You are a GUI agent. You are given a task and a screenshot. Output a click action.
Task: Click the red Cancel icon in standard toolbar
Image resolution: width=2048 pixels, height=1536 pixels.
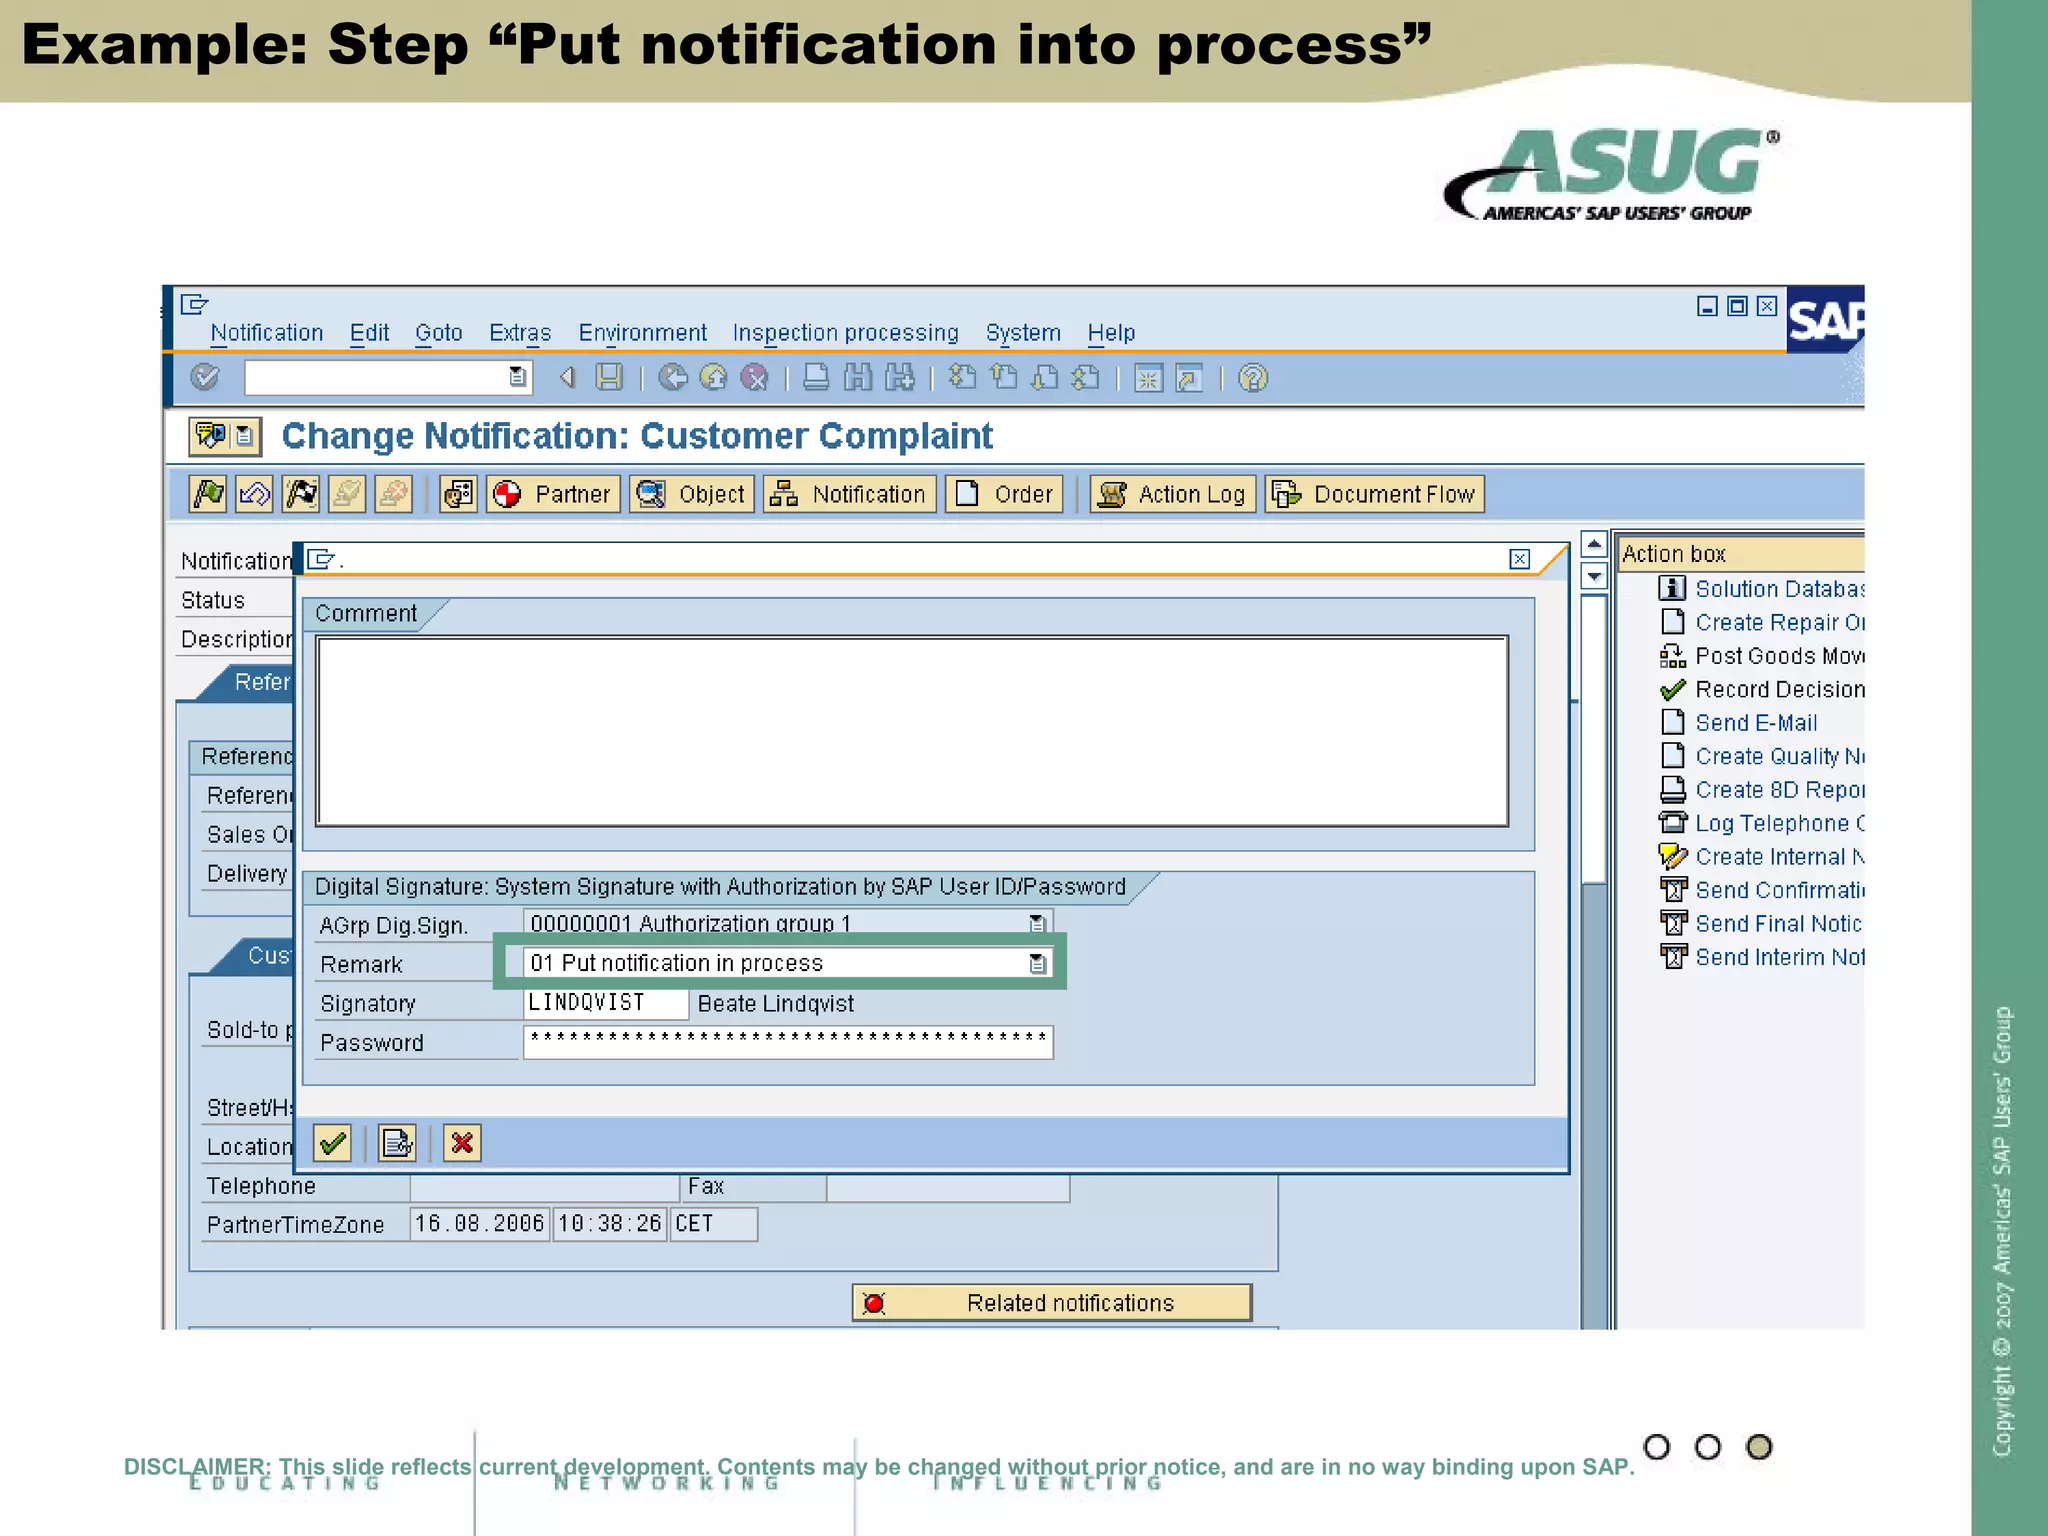(754, 377)
